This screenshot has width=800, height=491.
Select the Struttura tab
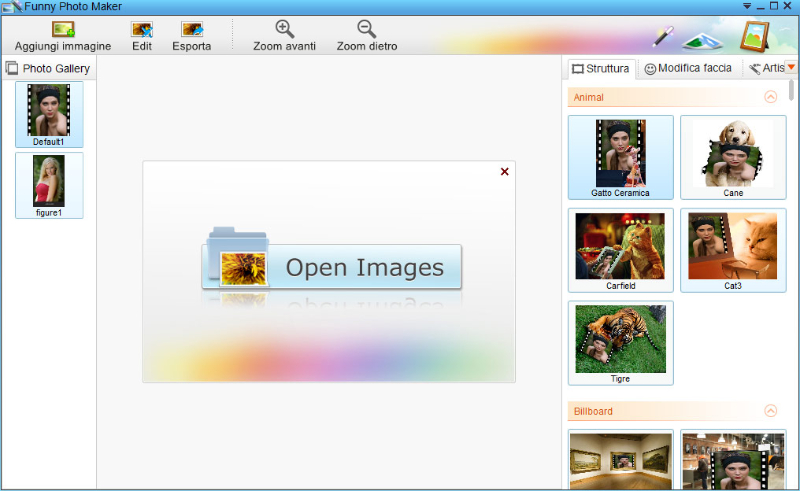pos(601,69)
